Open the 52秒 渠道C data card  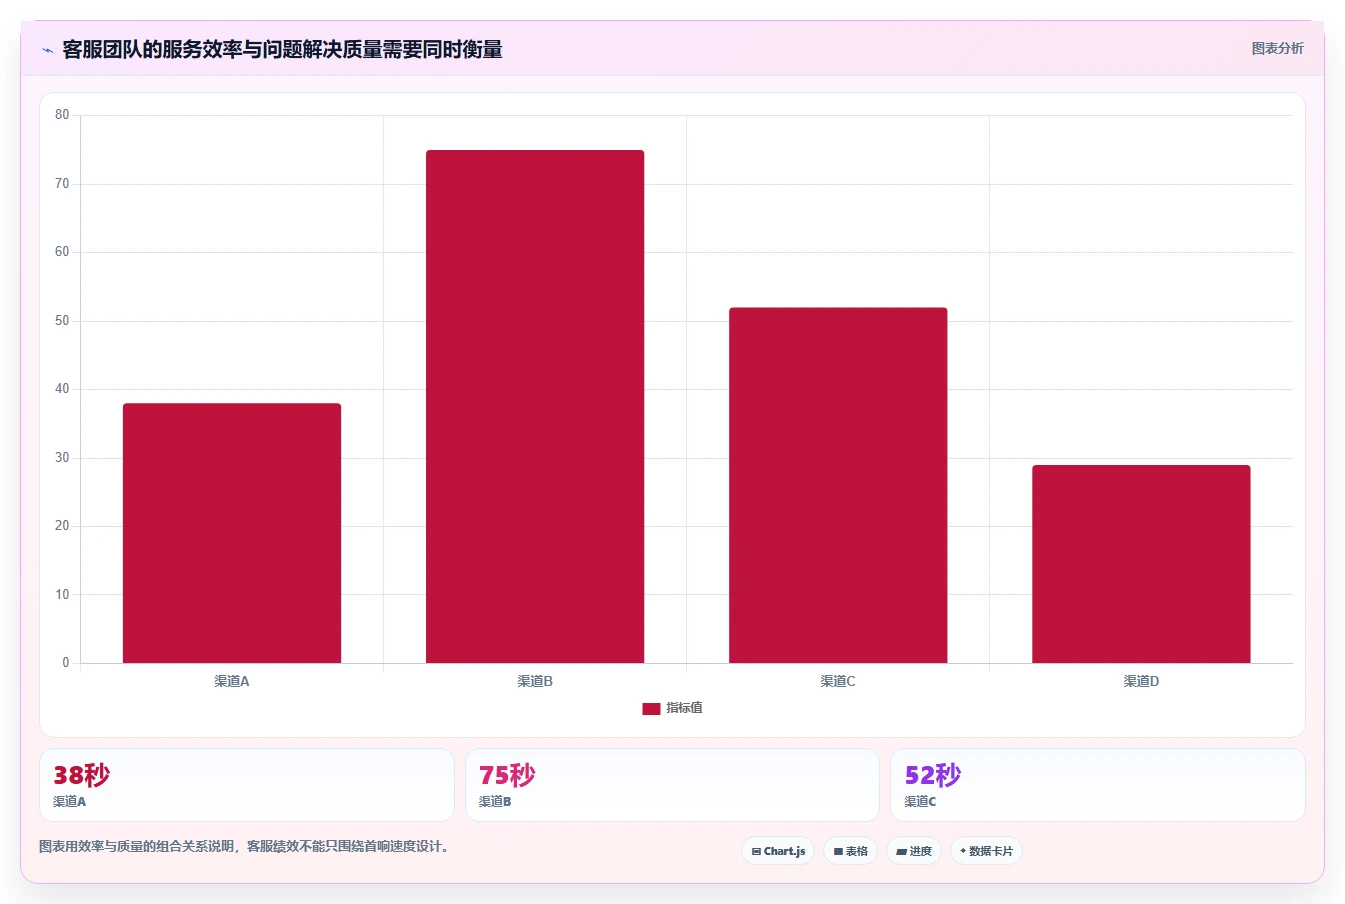pos(1098,785)
